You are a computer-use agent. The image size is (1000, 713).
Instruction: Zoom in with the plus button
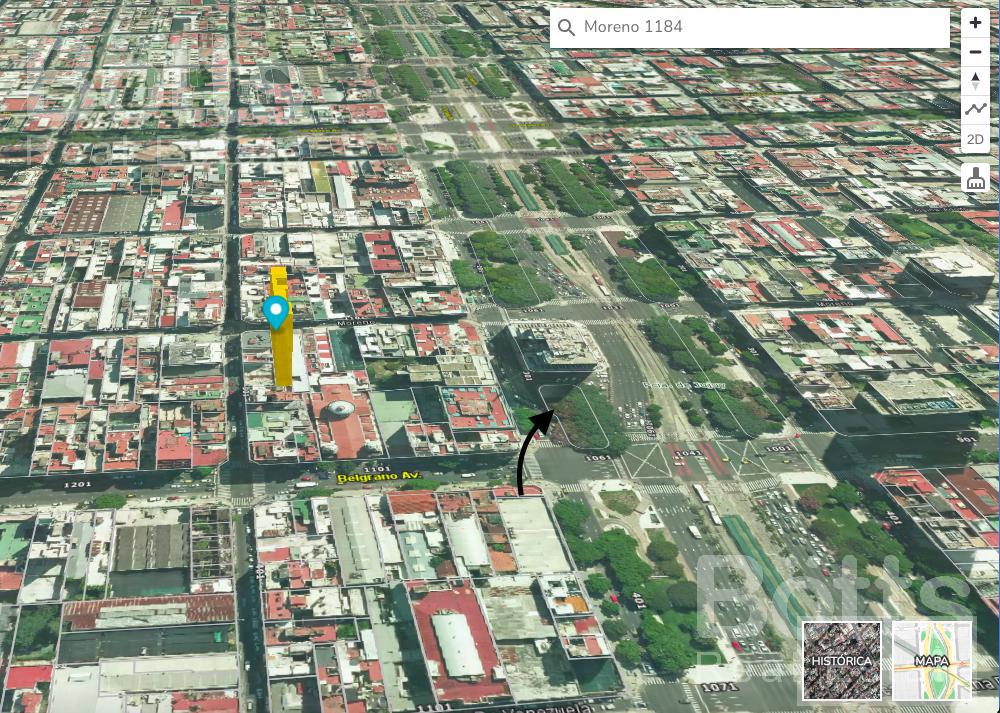click(974, 24)
